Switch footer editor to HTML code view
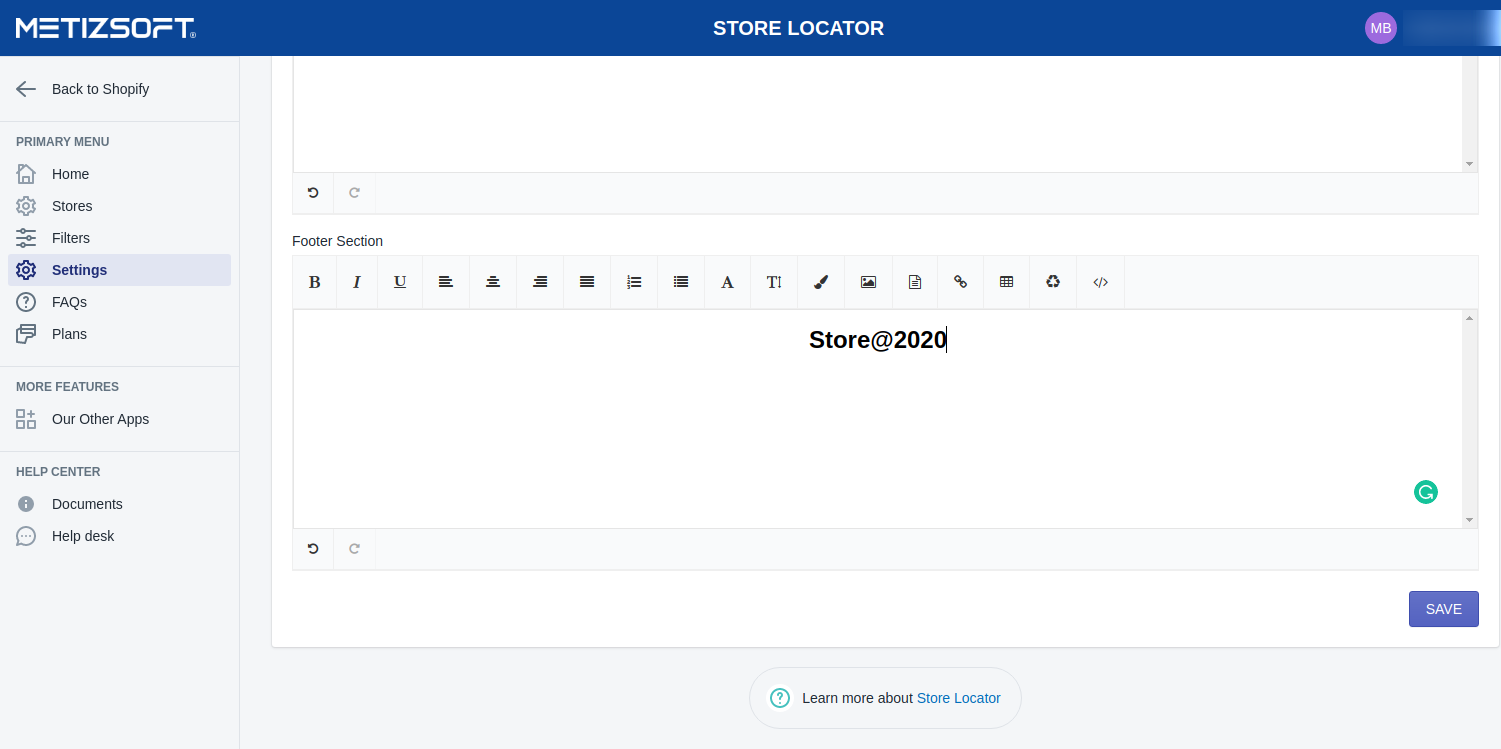Image resolution: width=1501 pixels, height=749 pixels. click(x=1100, y=282)
